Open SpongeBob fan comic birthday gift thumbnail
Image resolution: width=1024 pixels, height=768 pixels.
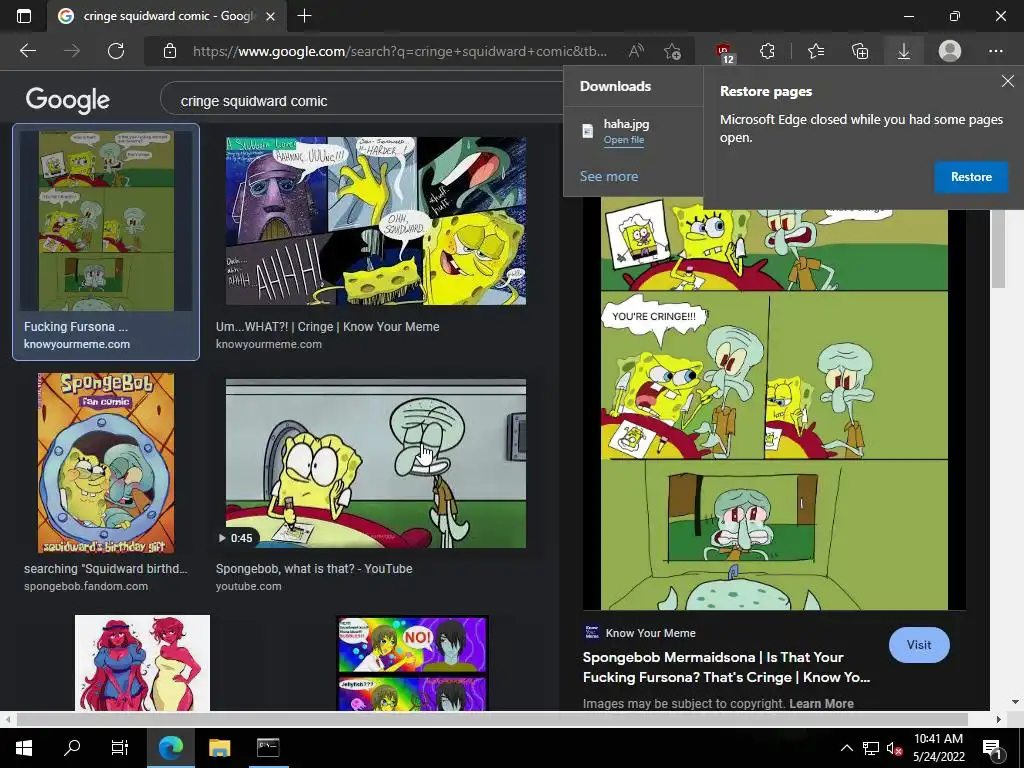pyautogui.click(x=106, y=463)
